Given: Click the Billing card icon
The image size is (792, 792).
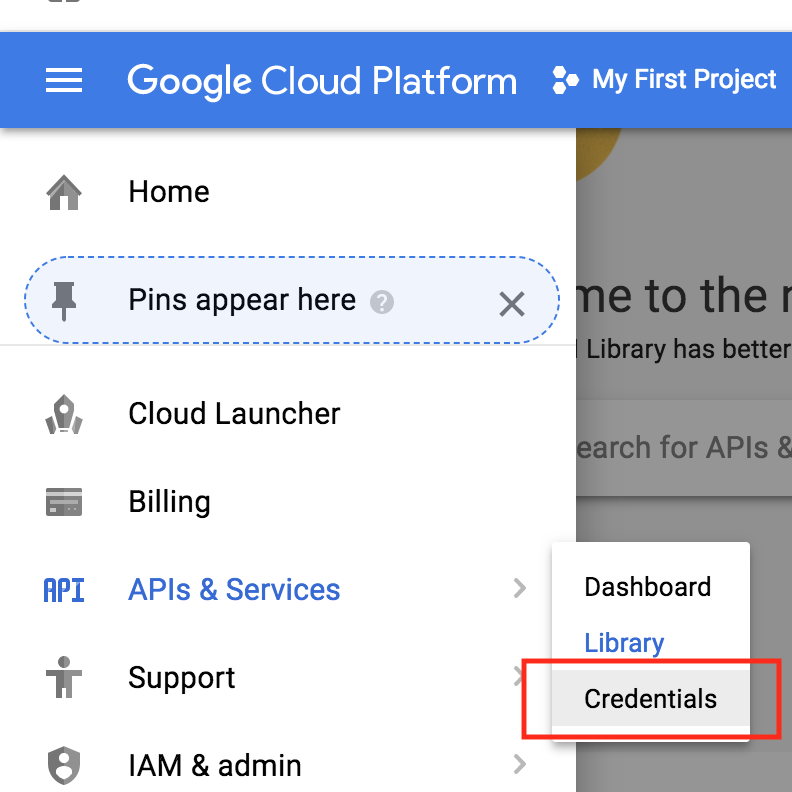Looking at the screenshot, I should [x=64, y=502].
